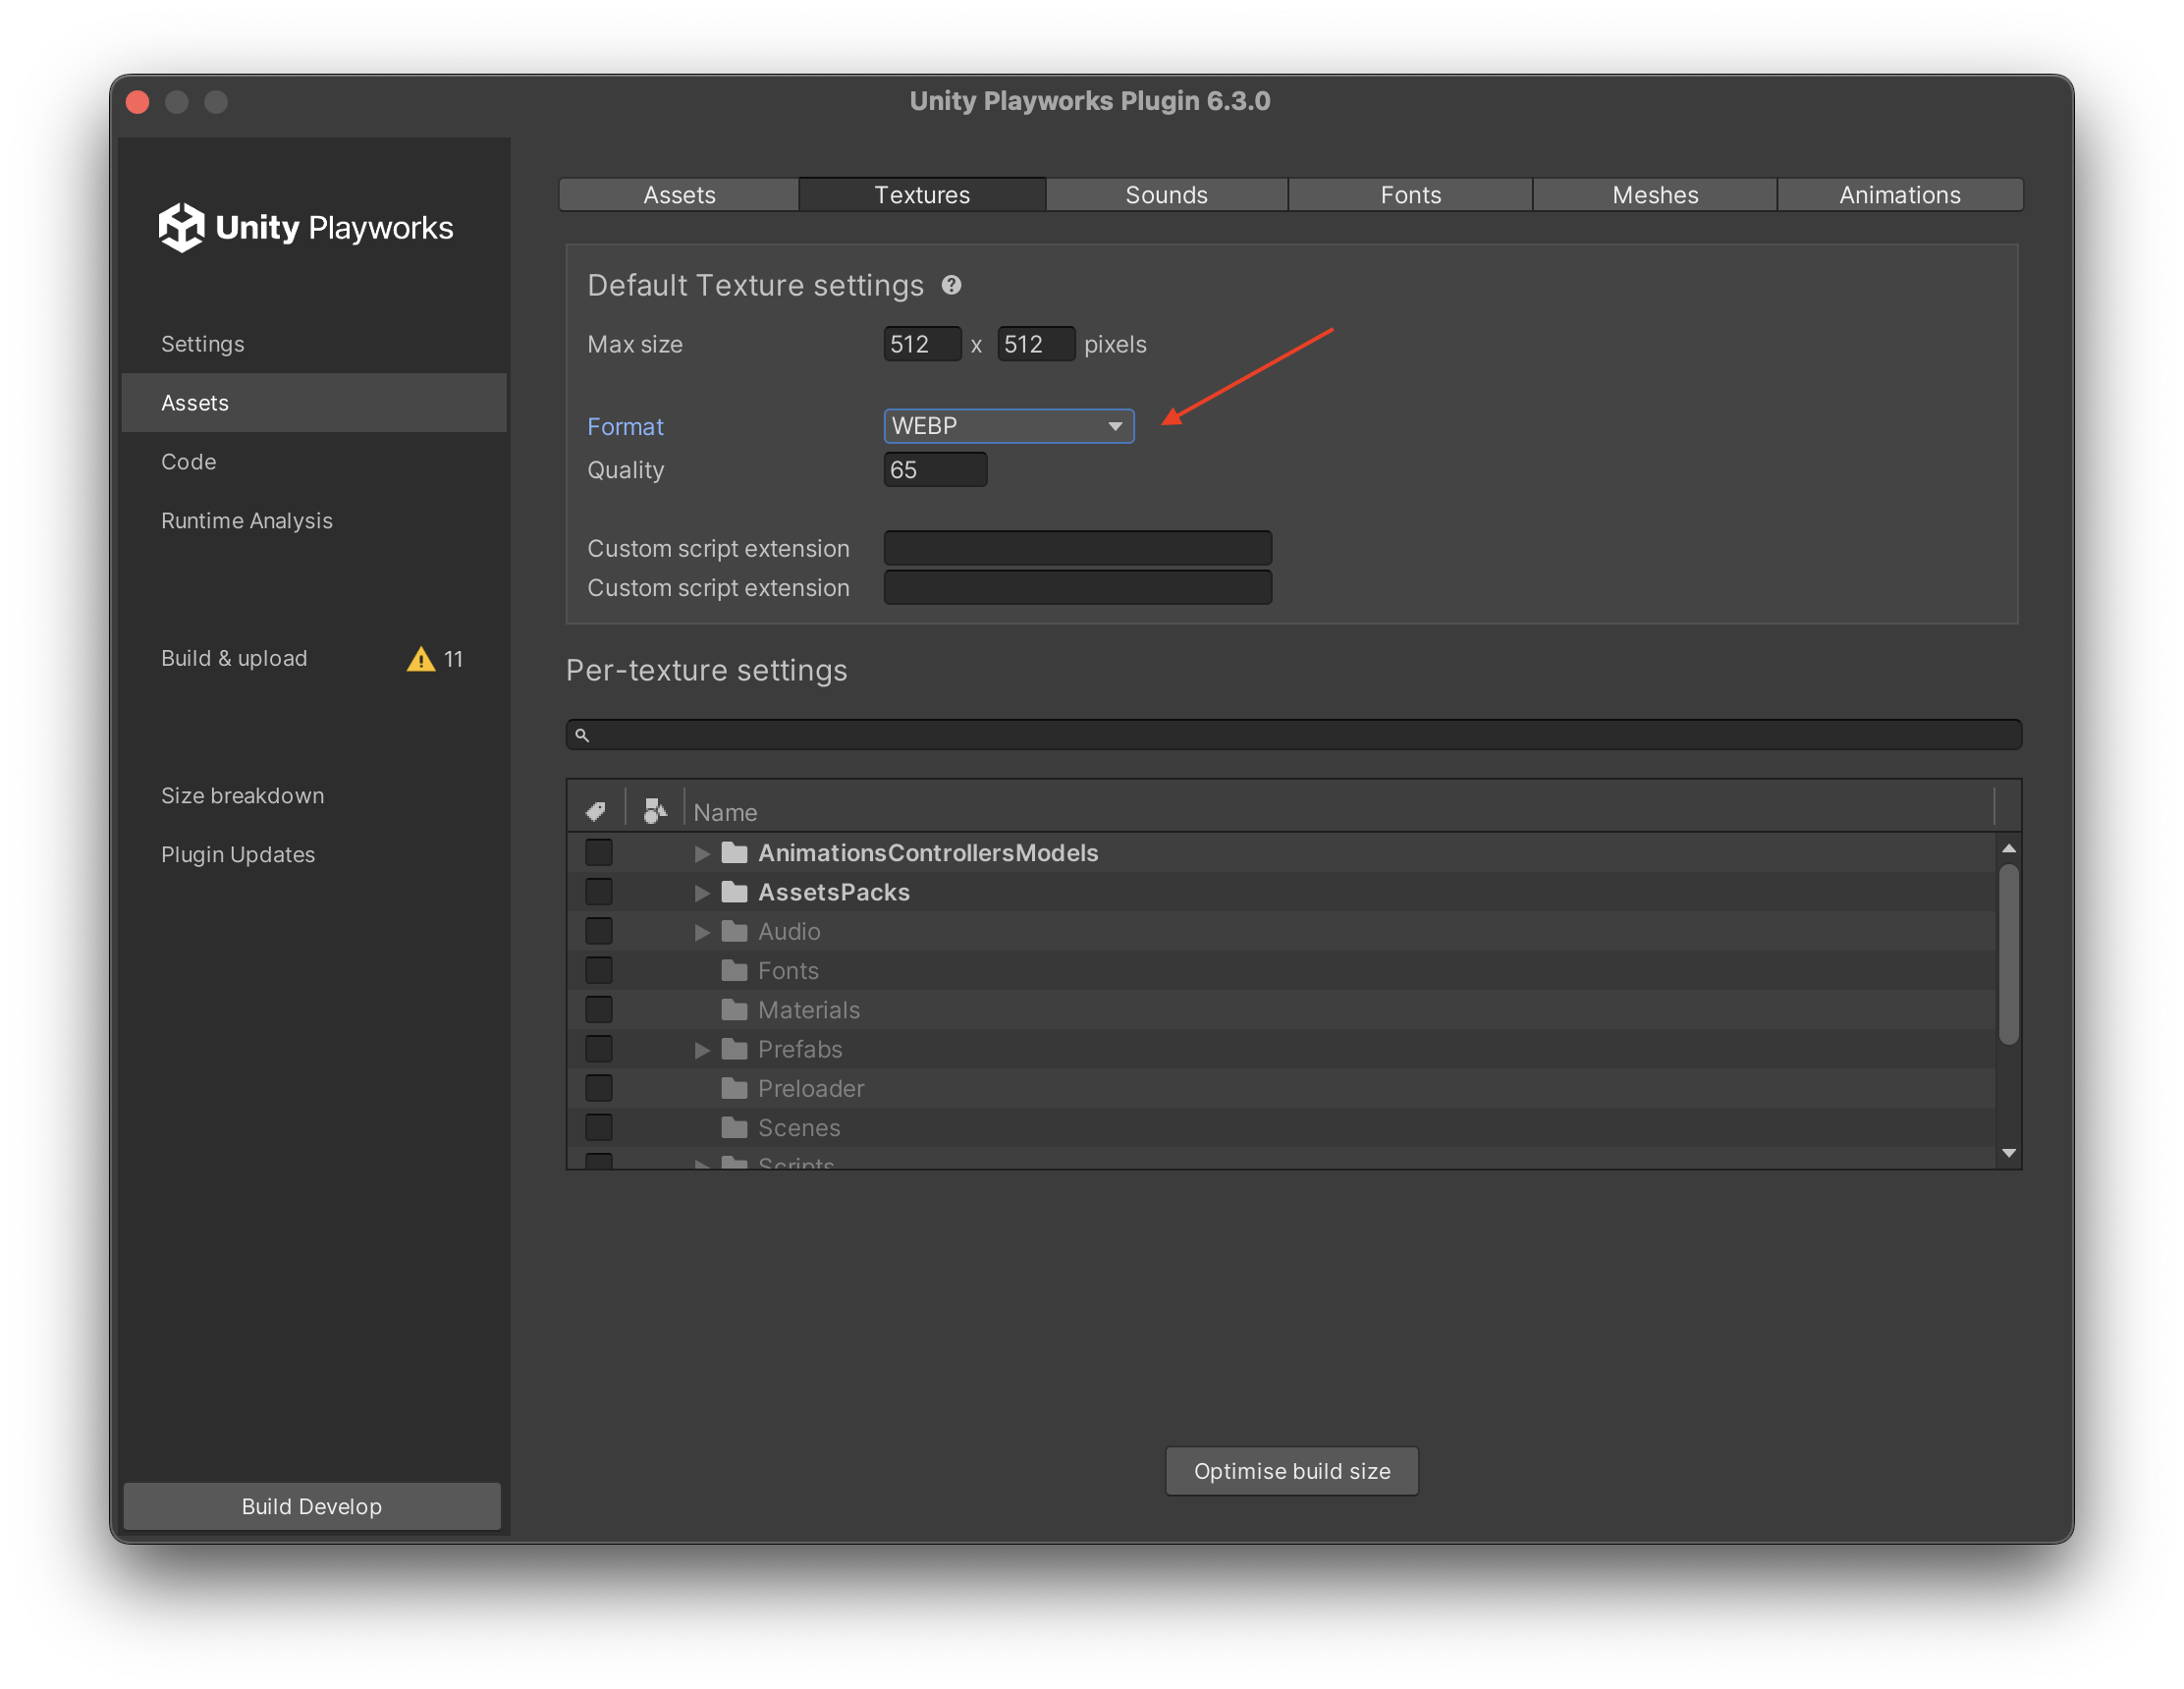This screenshot has width=2184, height=1689.
Task: Click the hierarchy column header icon
Action: click(654, 810)
